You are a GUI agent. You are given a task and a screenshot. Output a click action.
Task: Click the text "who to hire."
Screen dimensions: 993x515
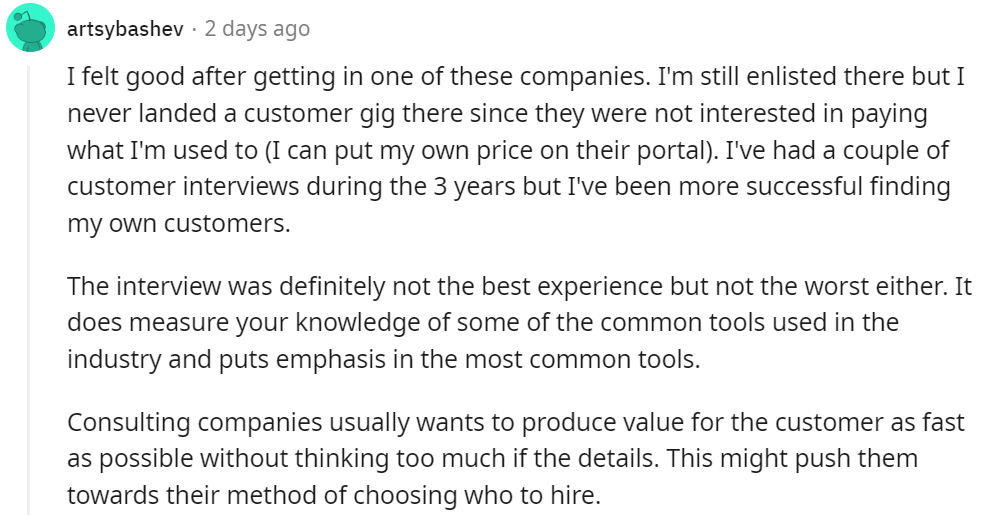pyautogui.click(x=542, y=495)
